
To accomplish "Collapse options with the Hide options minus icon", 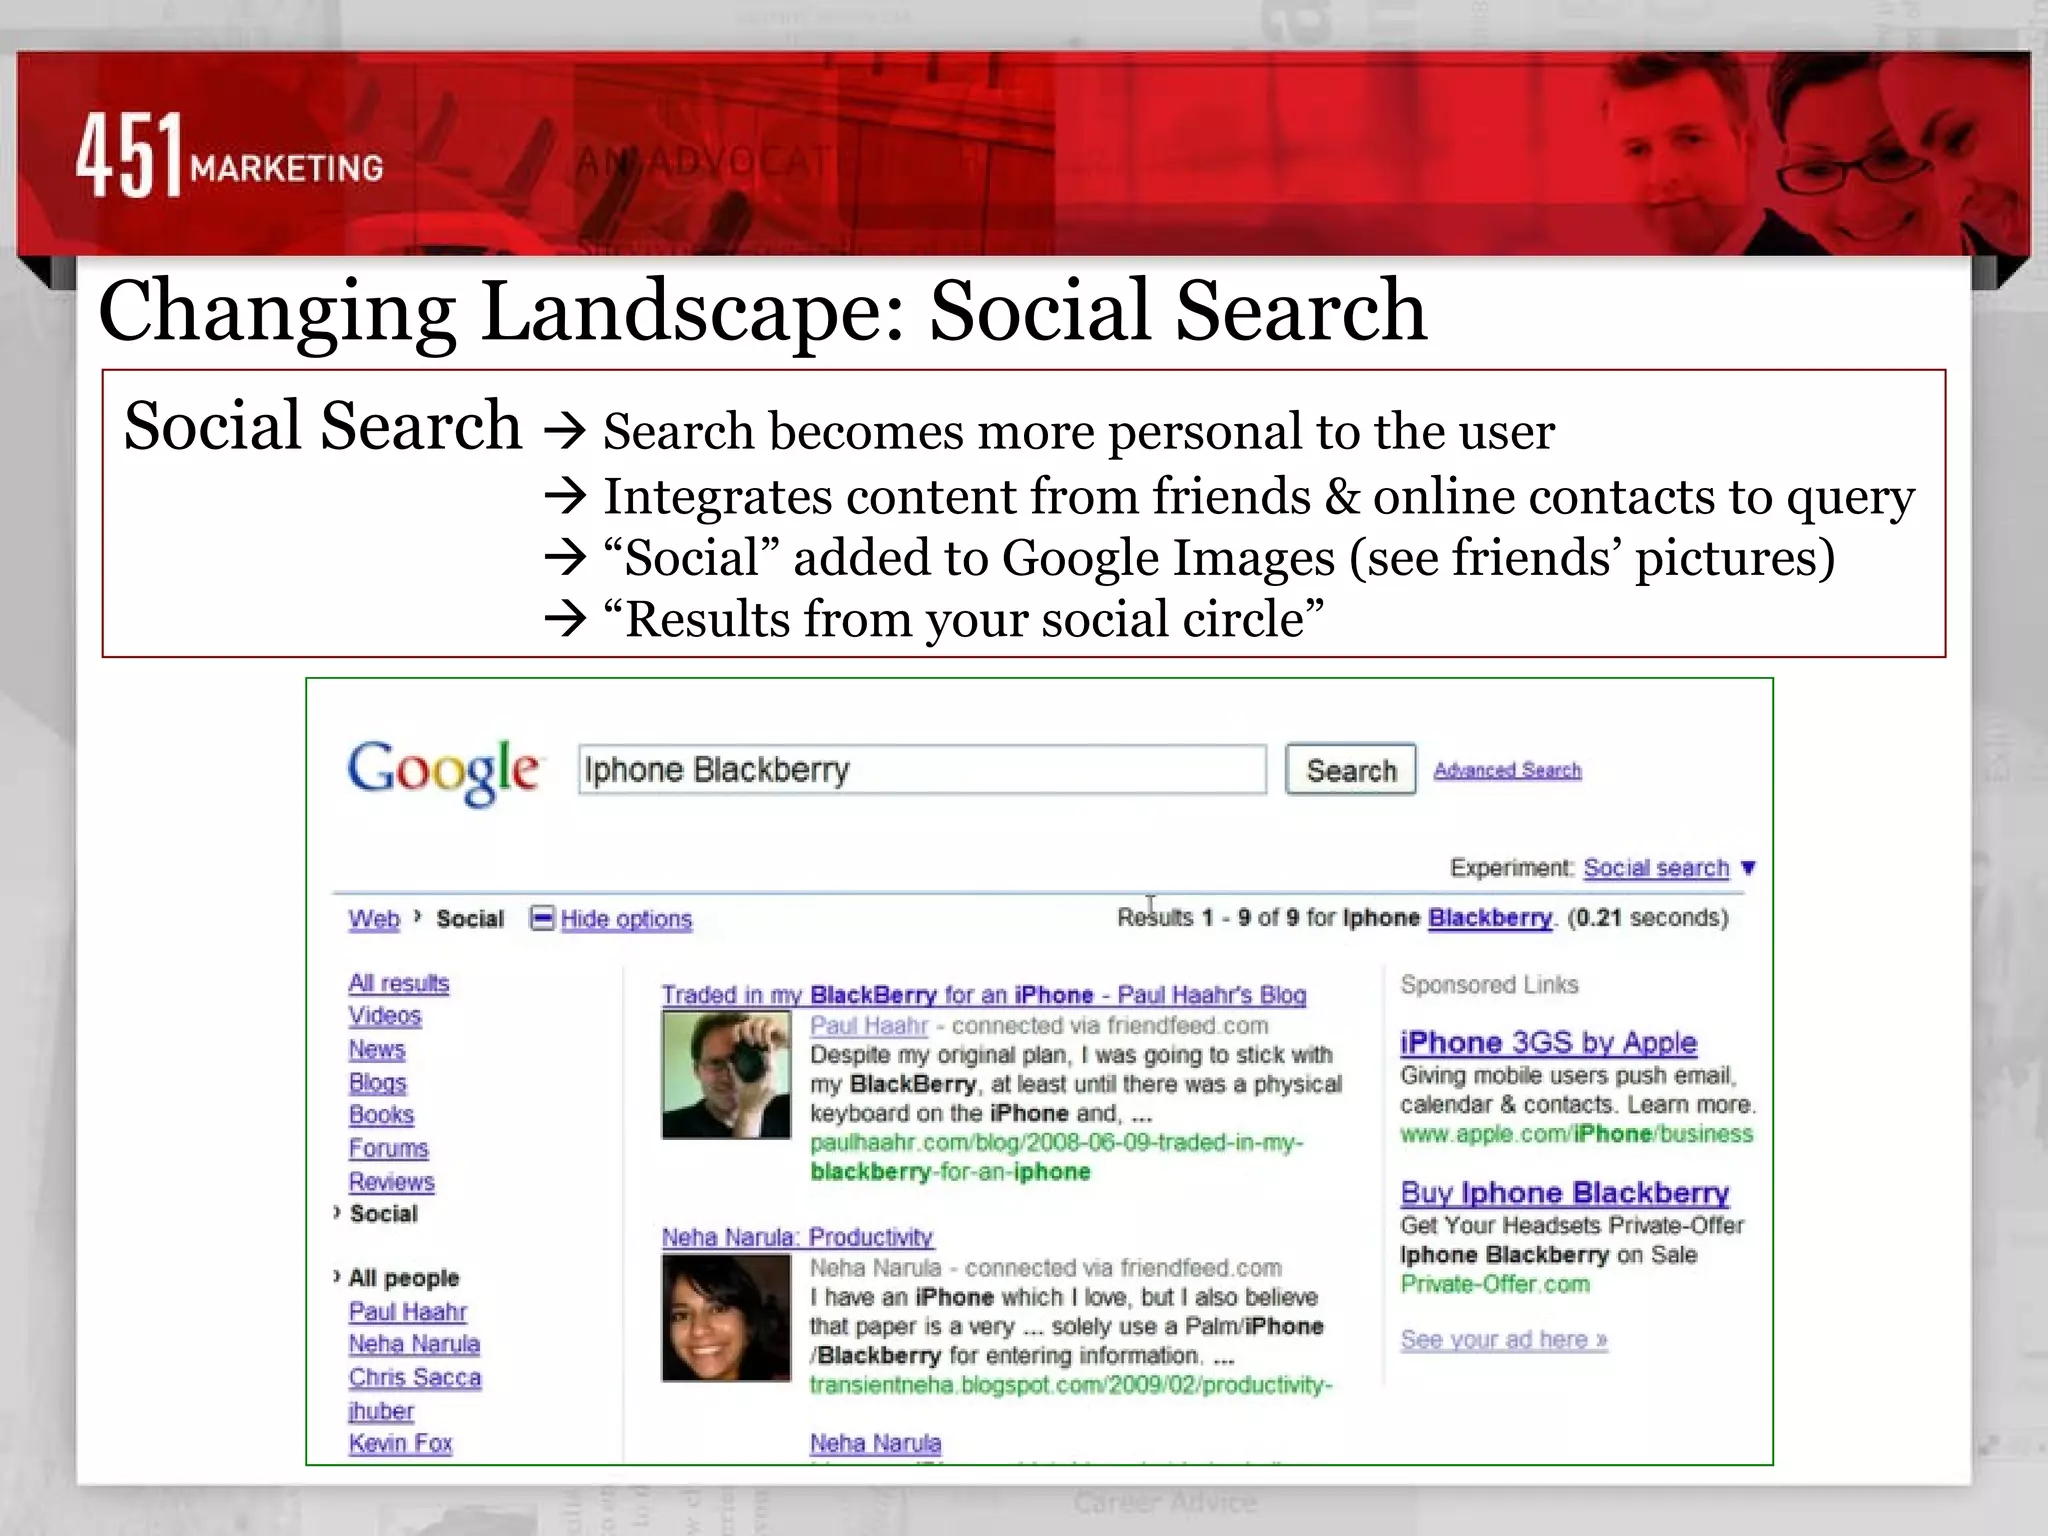I will click(542, 917).
